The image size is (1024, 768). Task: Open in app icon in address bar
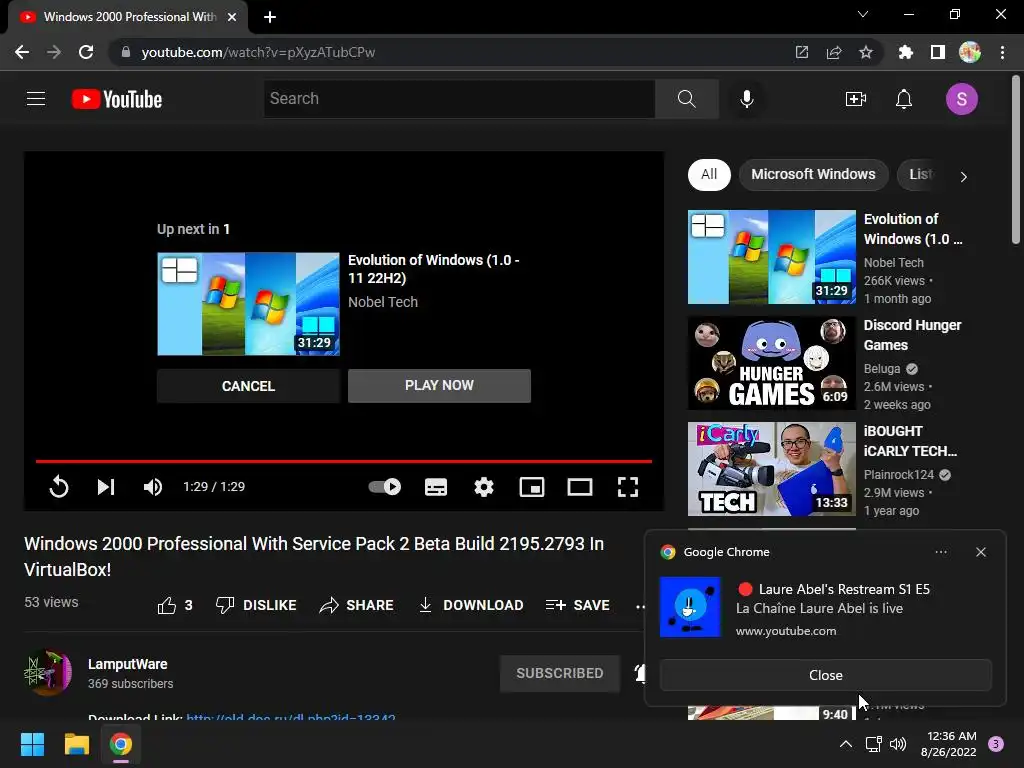pos(801,52)
